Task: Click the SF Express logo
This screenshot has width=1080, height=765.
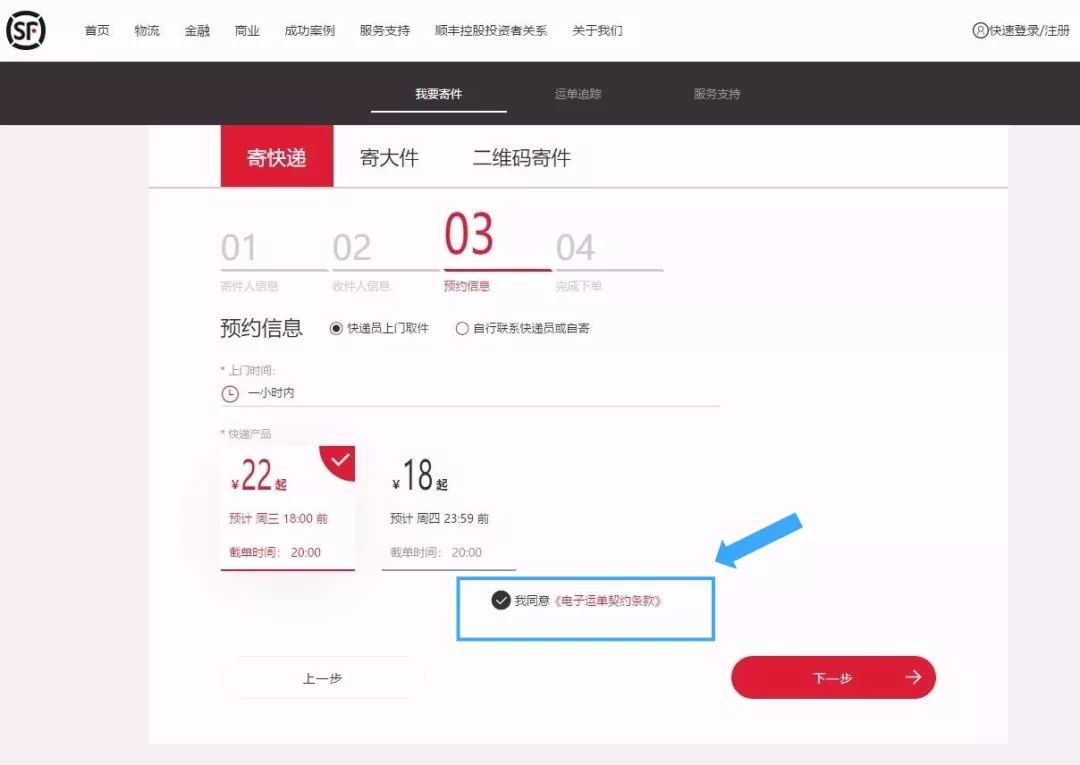Action: pos(27,29)
